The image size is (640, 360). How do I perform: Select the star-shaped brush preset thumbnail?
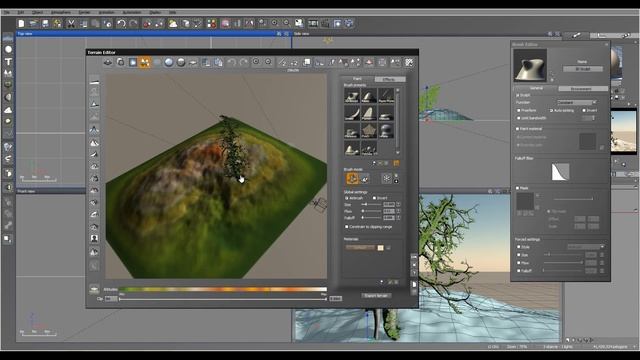[369, 131]
